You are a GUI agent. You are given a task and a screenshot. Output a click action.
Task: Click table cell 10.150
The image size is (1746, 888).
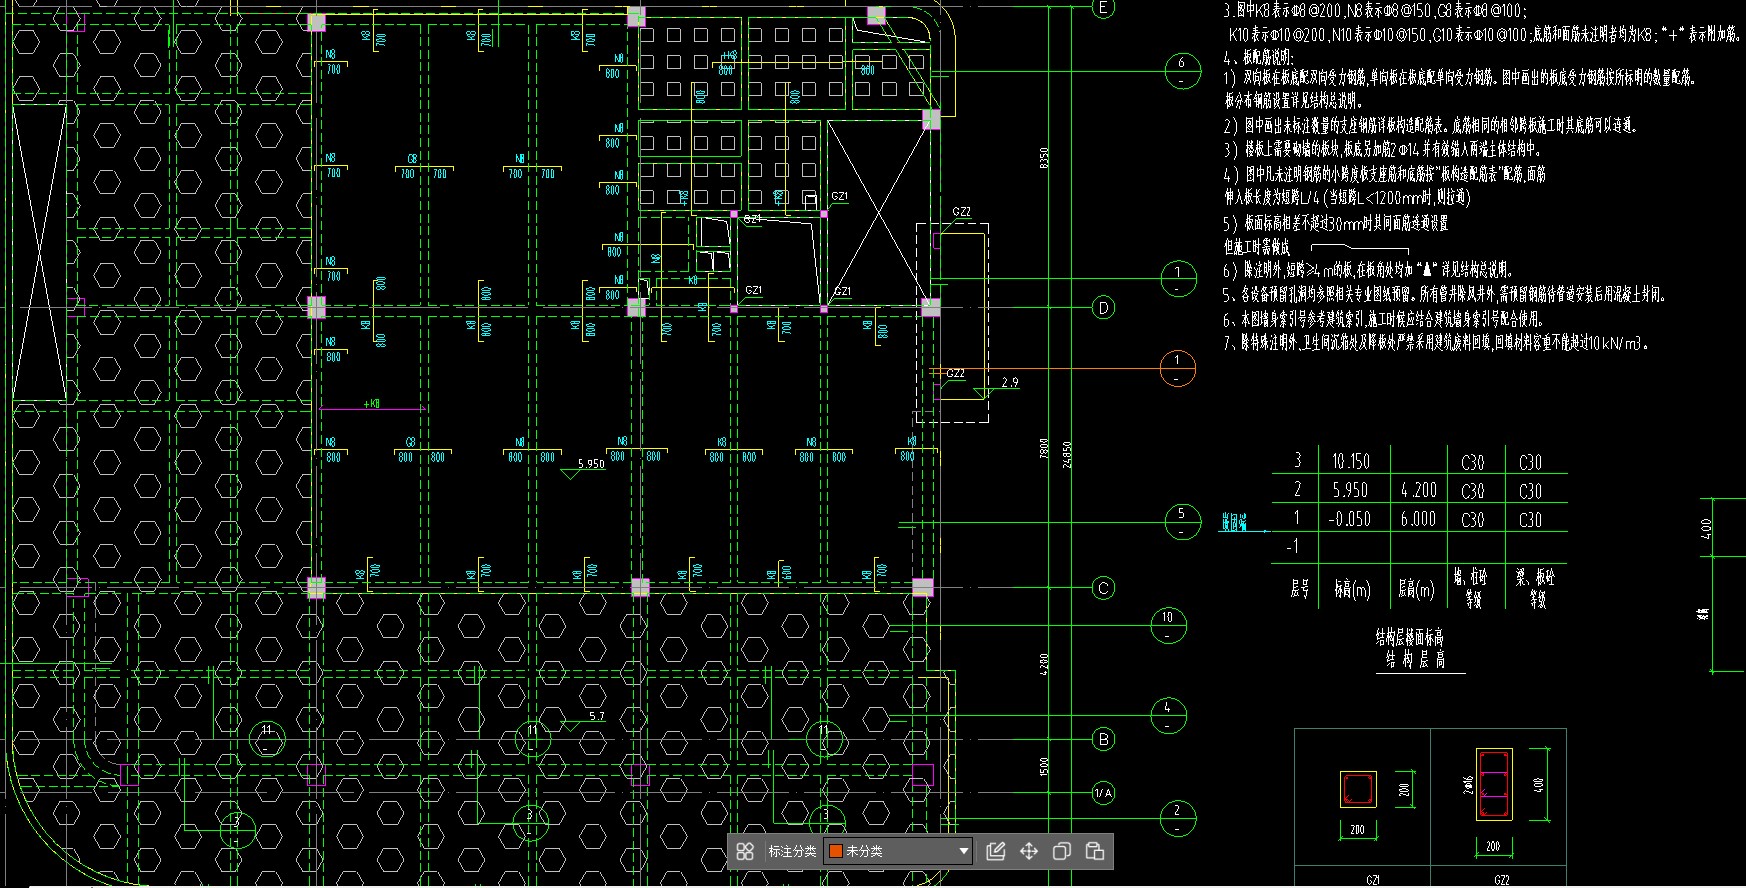tap(1350, 461)
